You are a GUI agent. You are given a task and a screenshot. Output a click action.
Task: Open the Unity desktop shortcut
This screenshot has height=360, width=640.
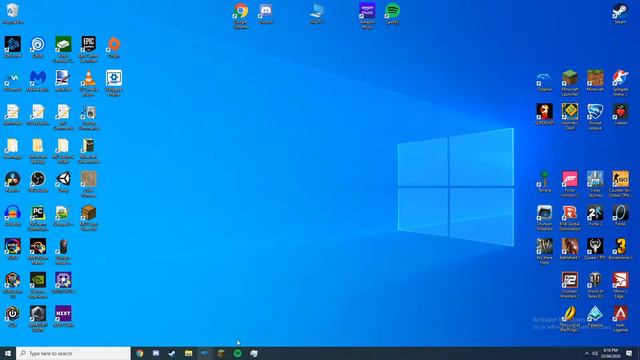pos(63,182)
